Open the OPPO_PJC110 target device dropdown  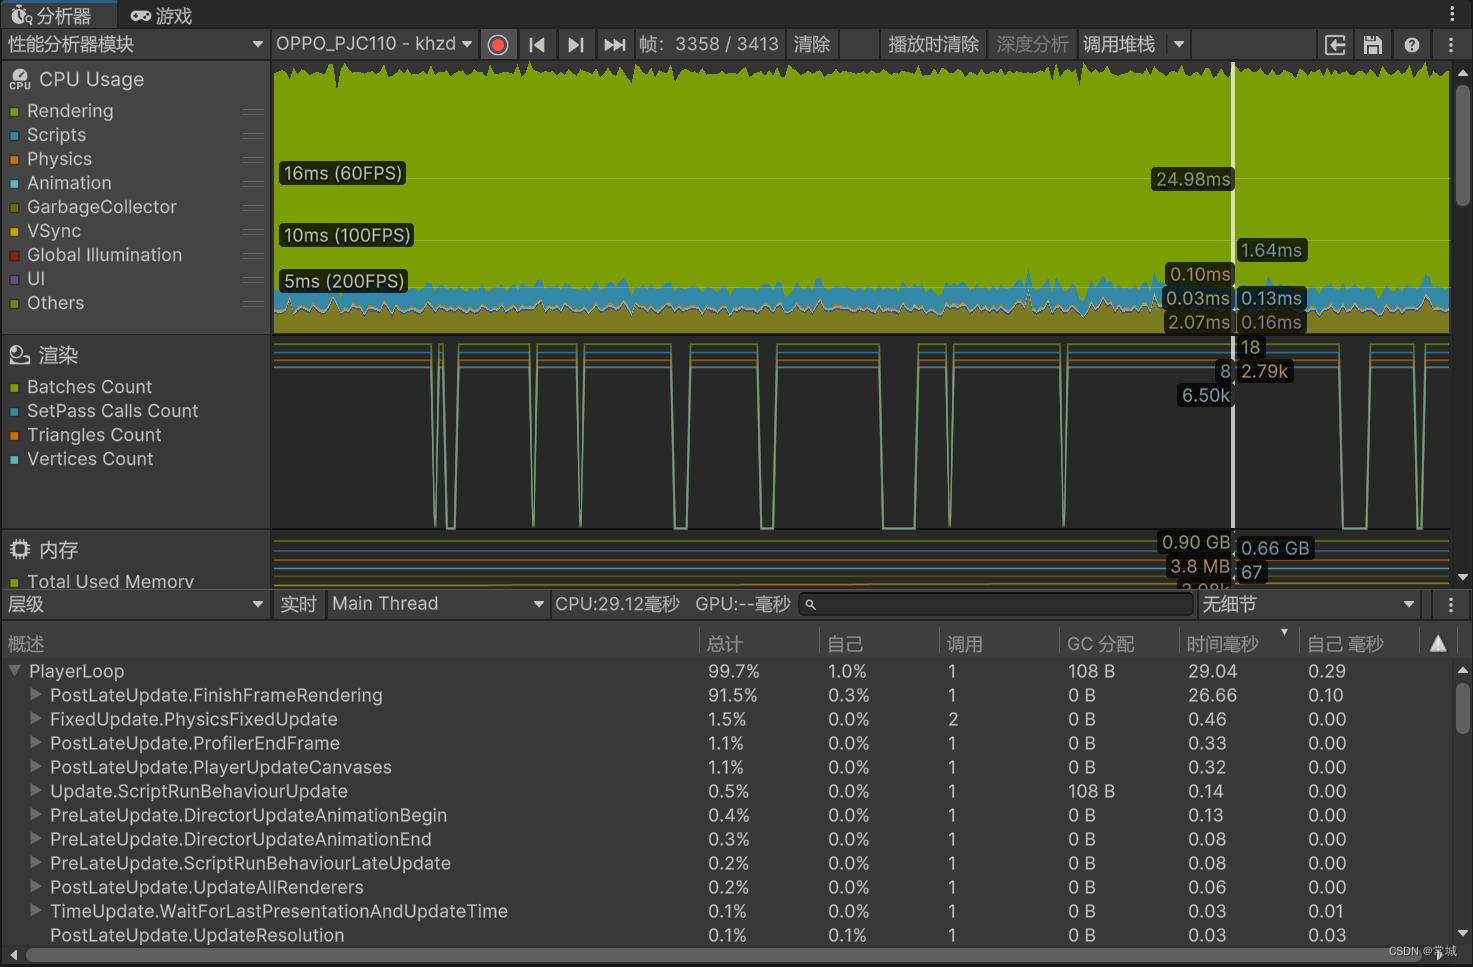coord(374,44)
